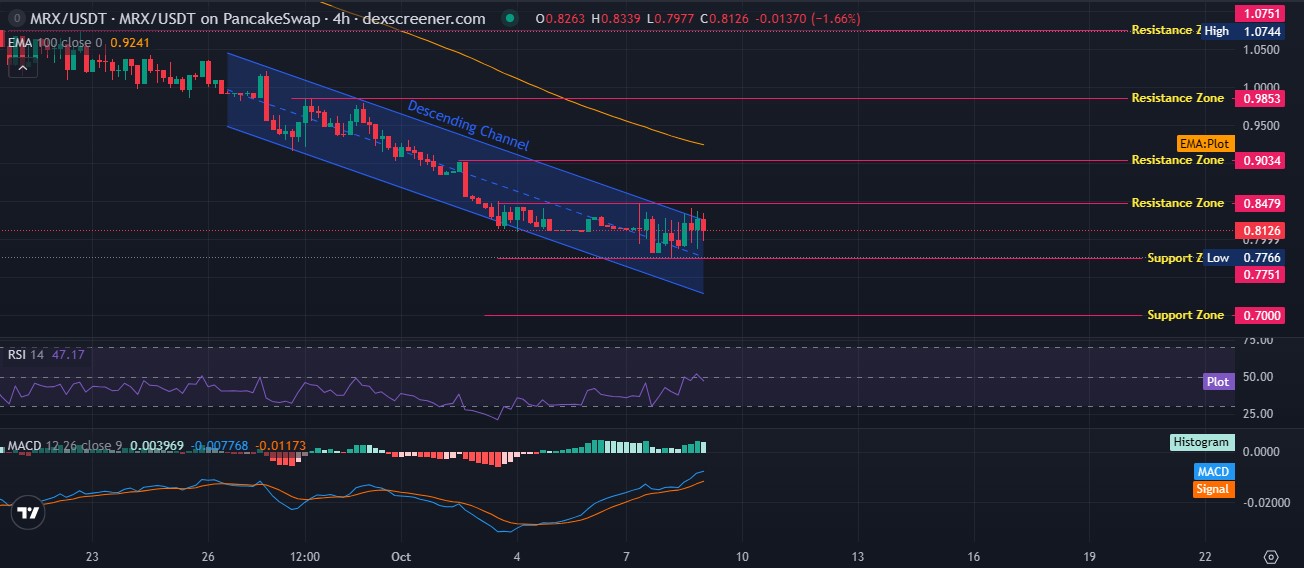Click the EMA value 0.9241
Screen dimensions: 1304x568
coord(128,43)
